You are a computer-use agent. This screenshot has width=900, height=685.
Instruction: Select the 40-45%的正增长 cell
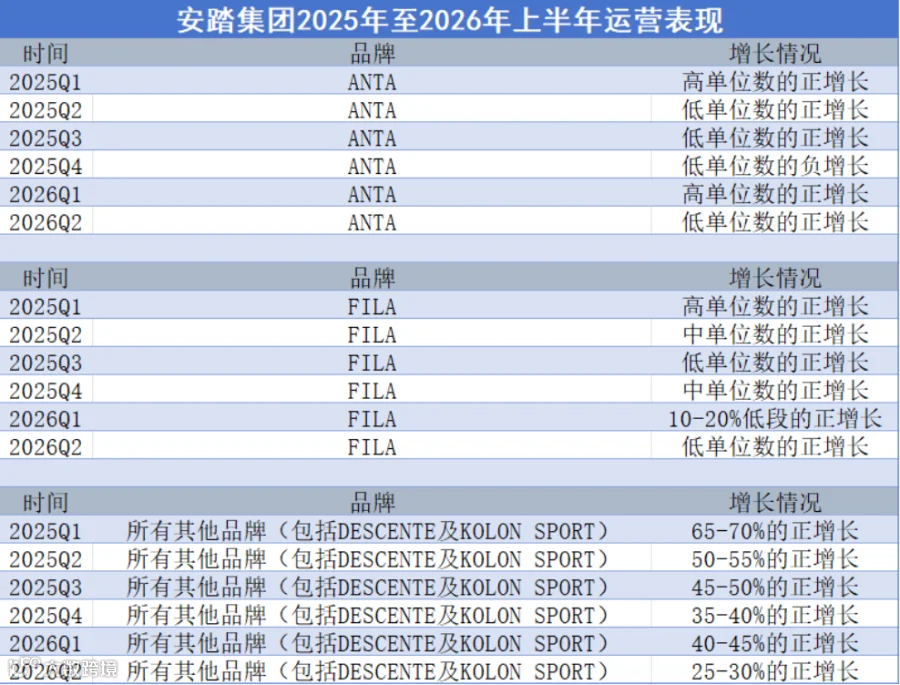pos(775,644)
